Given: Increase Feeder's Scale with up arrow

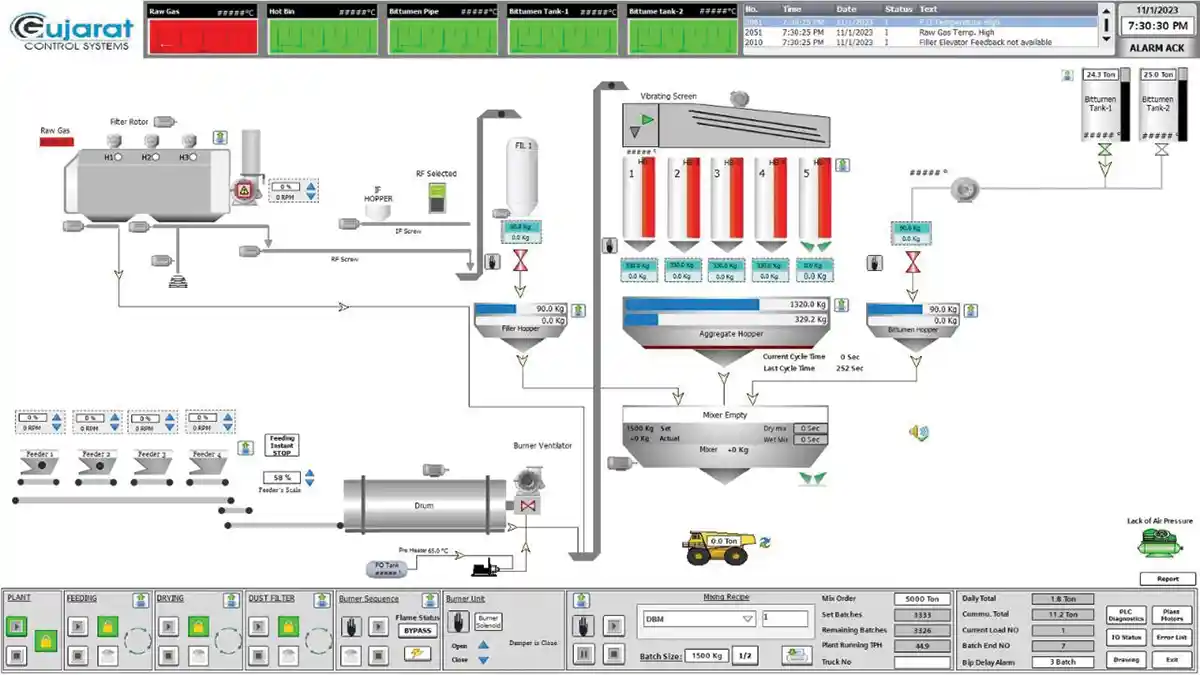Looking at the screenshot, I should [x=310, y=473].
